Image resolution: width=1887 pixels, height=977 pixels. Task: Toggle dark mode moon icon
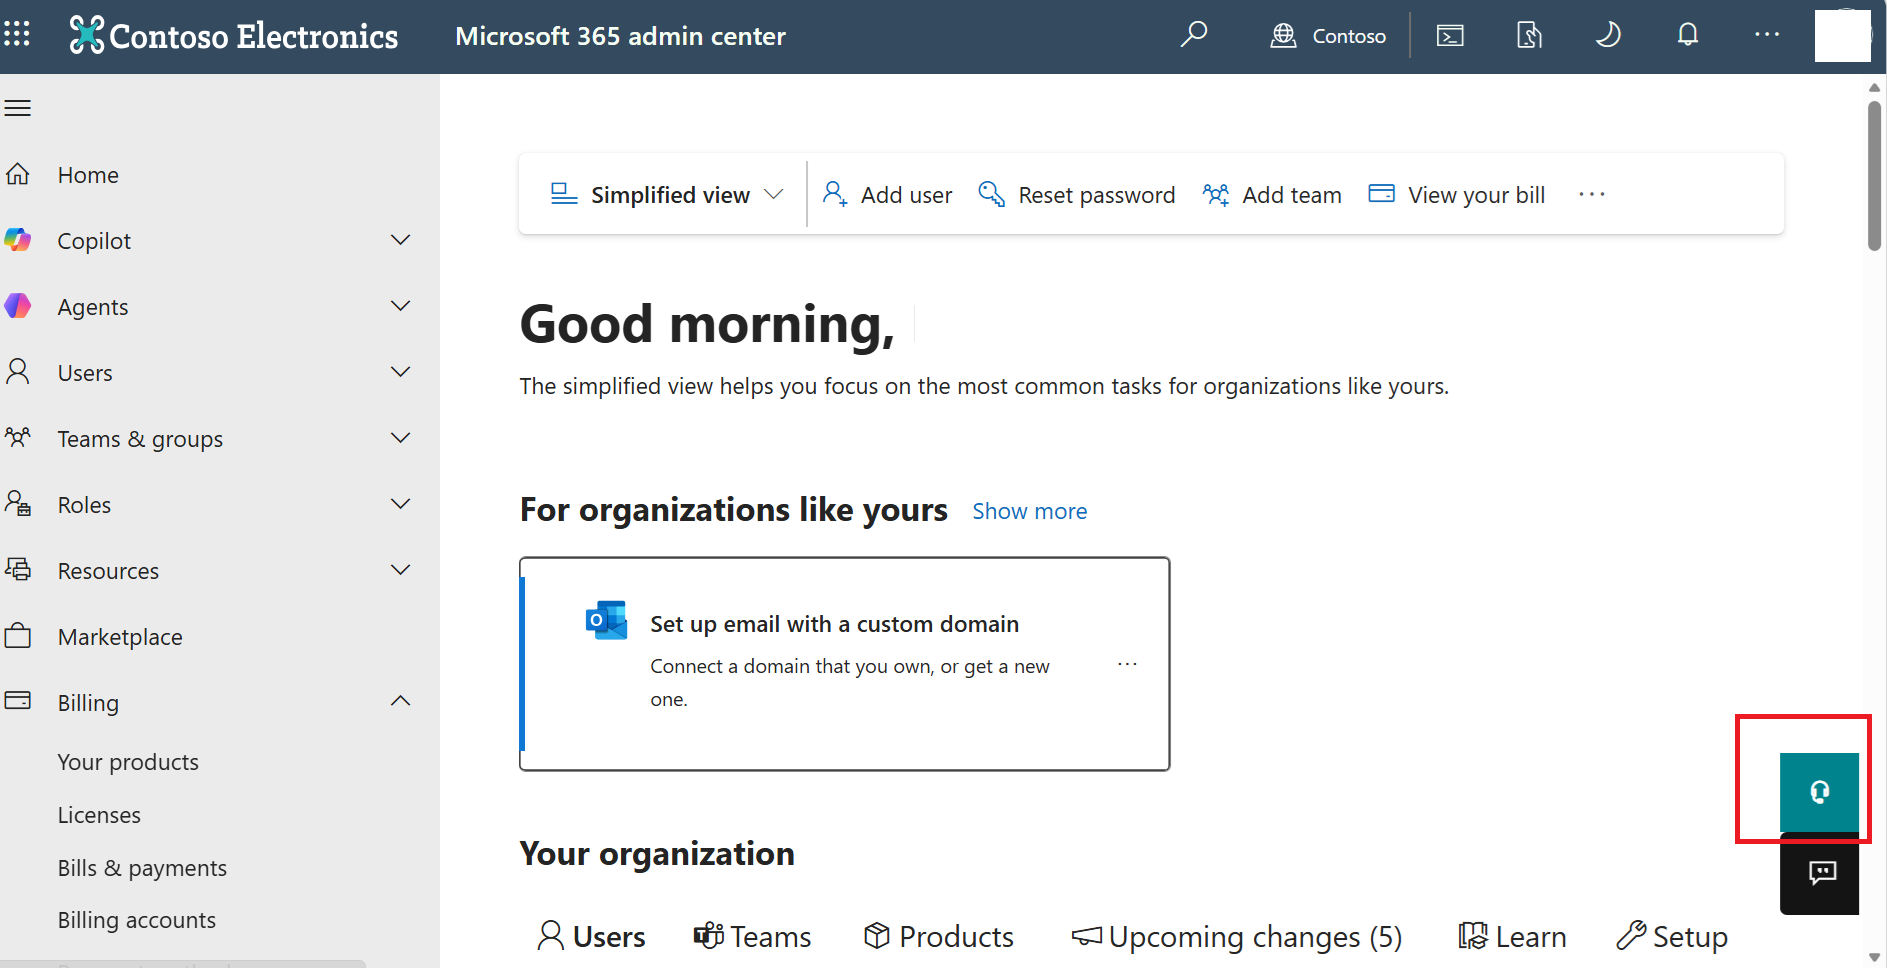pos(1608,36)
